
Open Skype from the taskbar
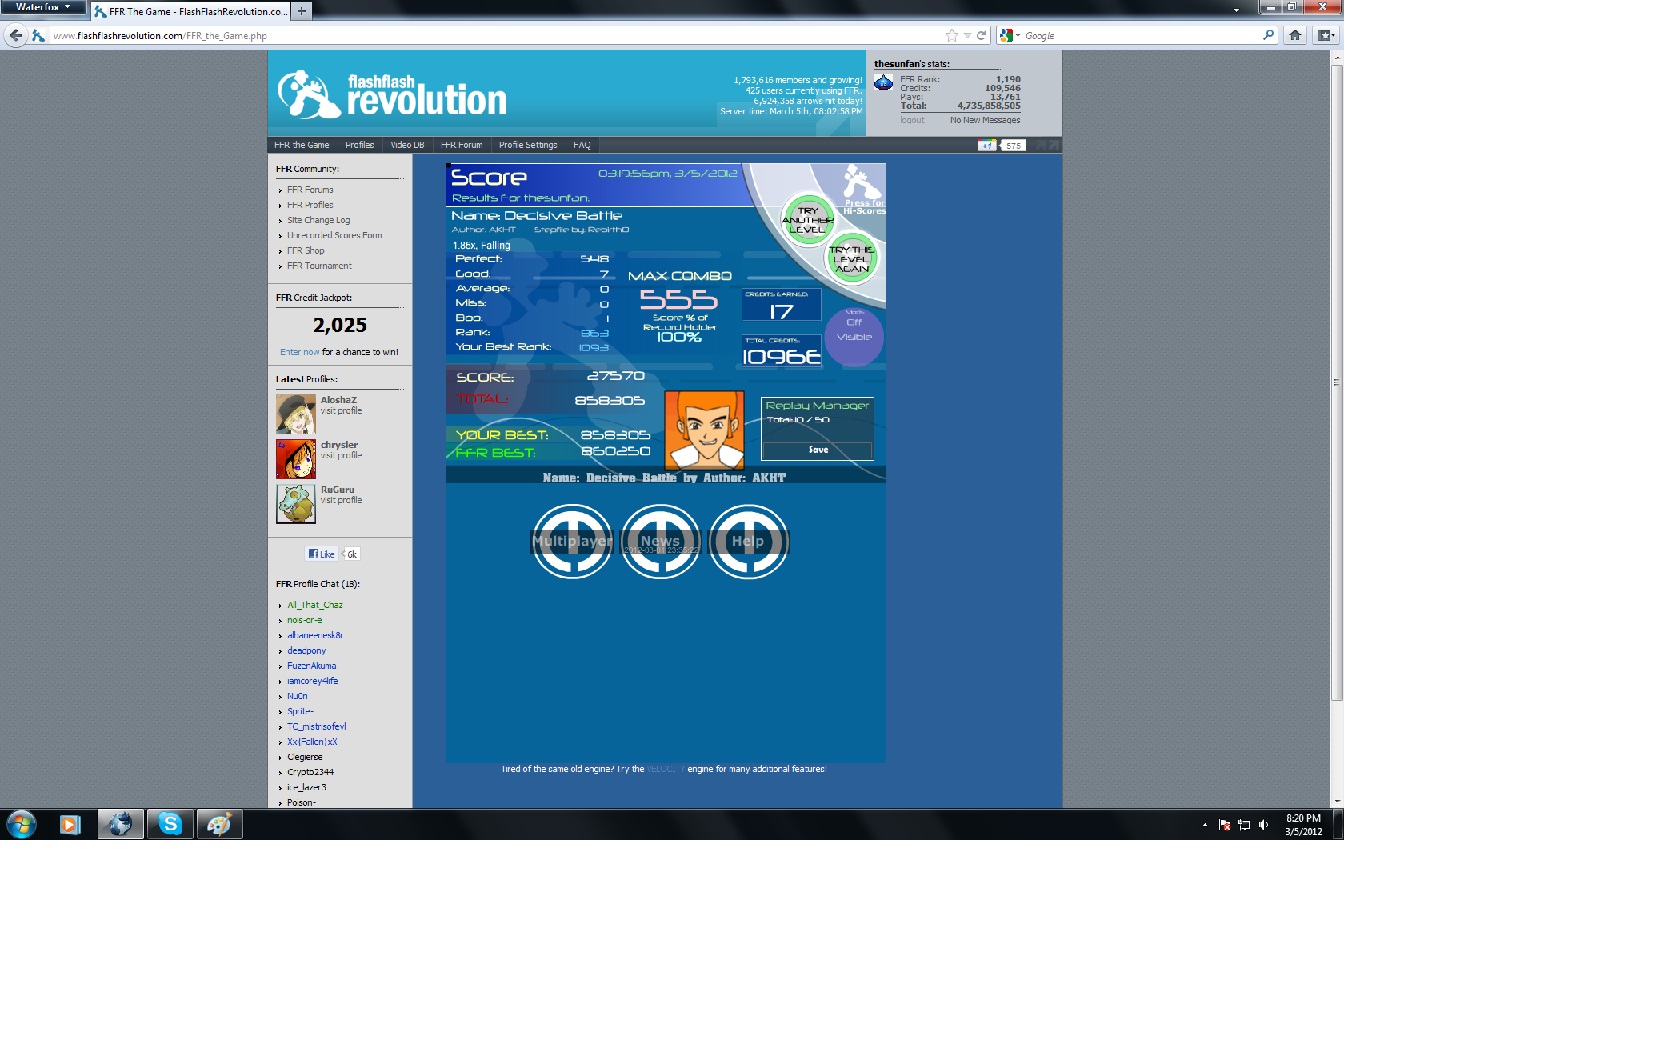170,824
